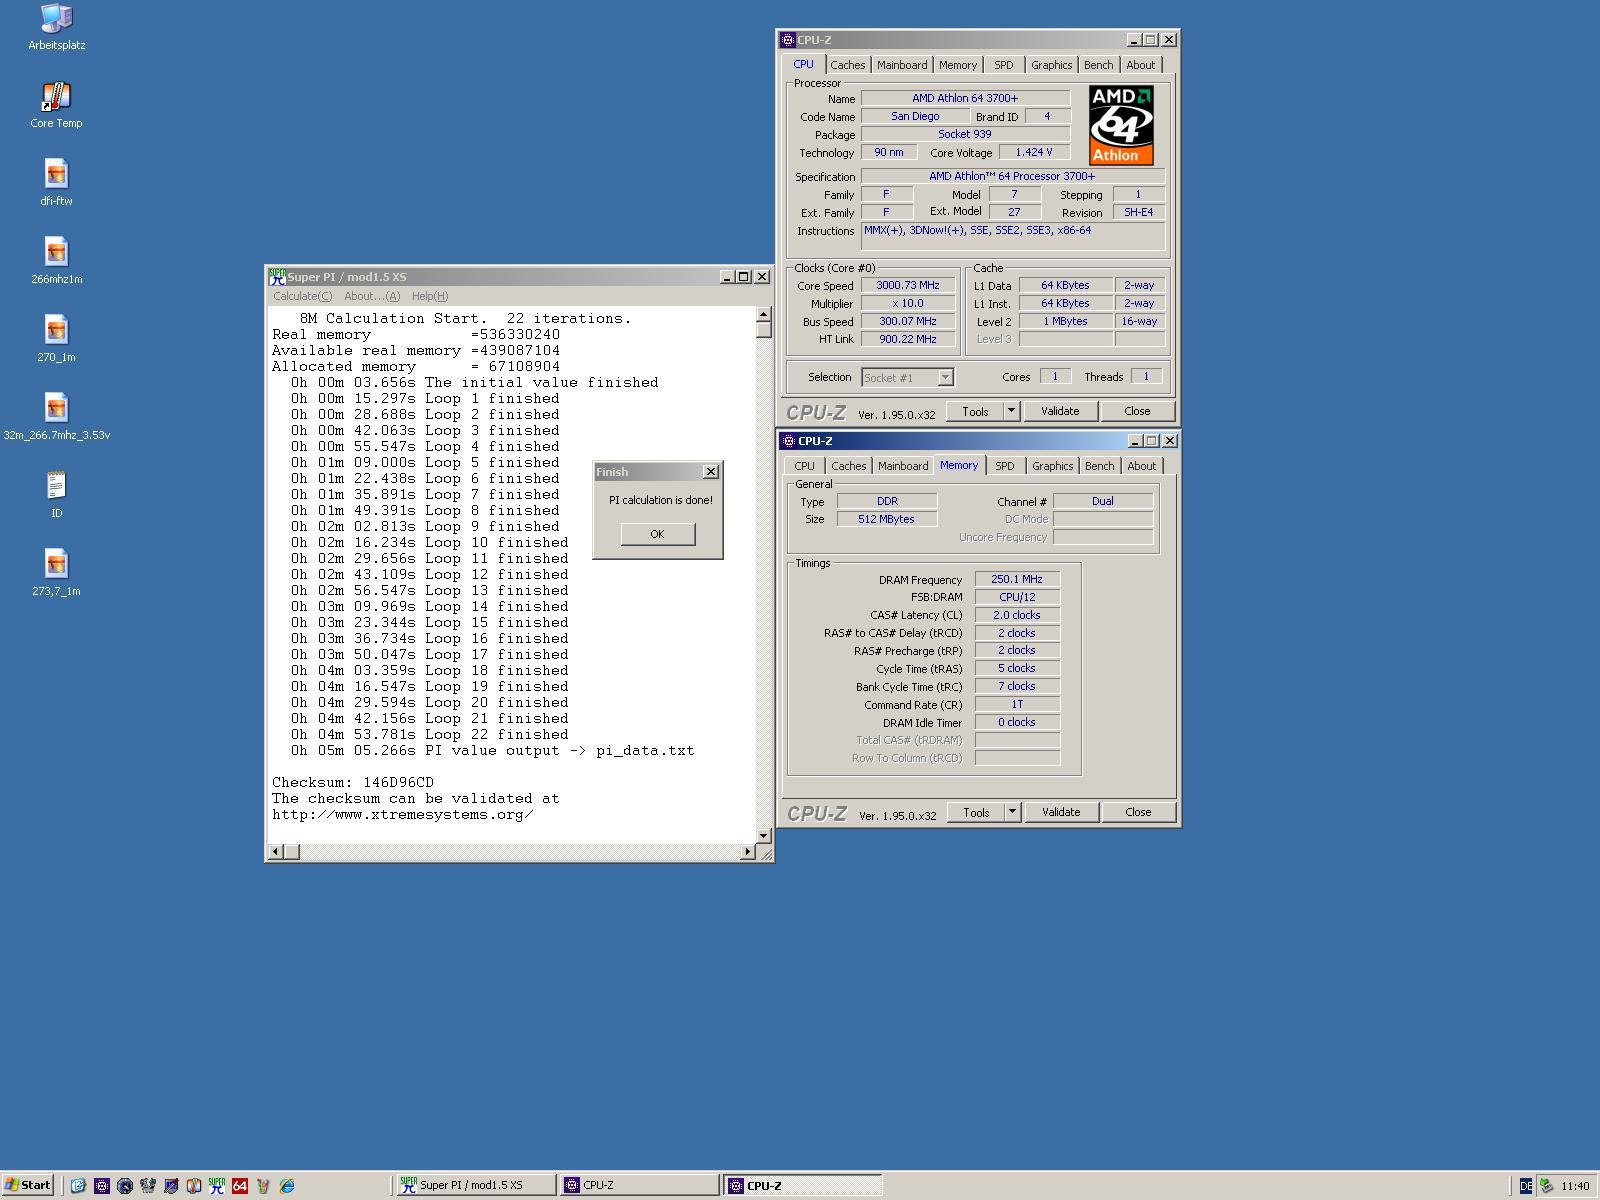Image resolution: width=1600 pixels, height=1200 pixels.
Task: Click the grey gears quick launch icon
Action: [147, 1185]
